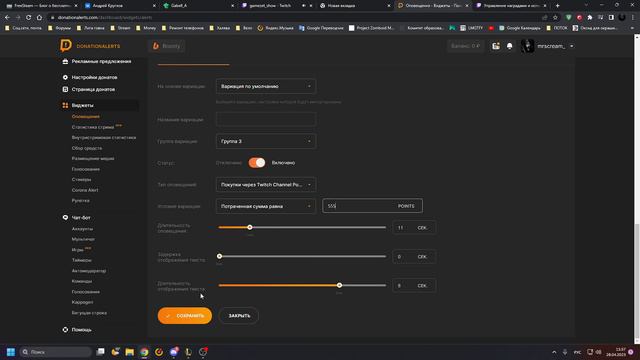Image resolution: width=640 pixels, height=360 pixels.
Task: Open the Boosty link in header
Action: [x=167, y=46]
